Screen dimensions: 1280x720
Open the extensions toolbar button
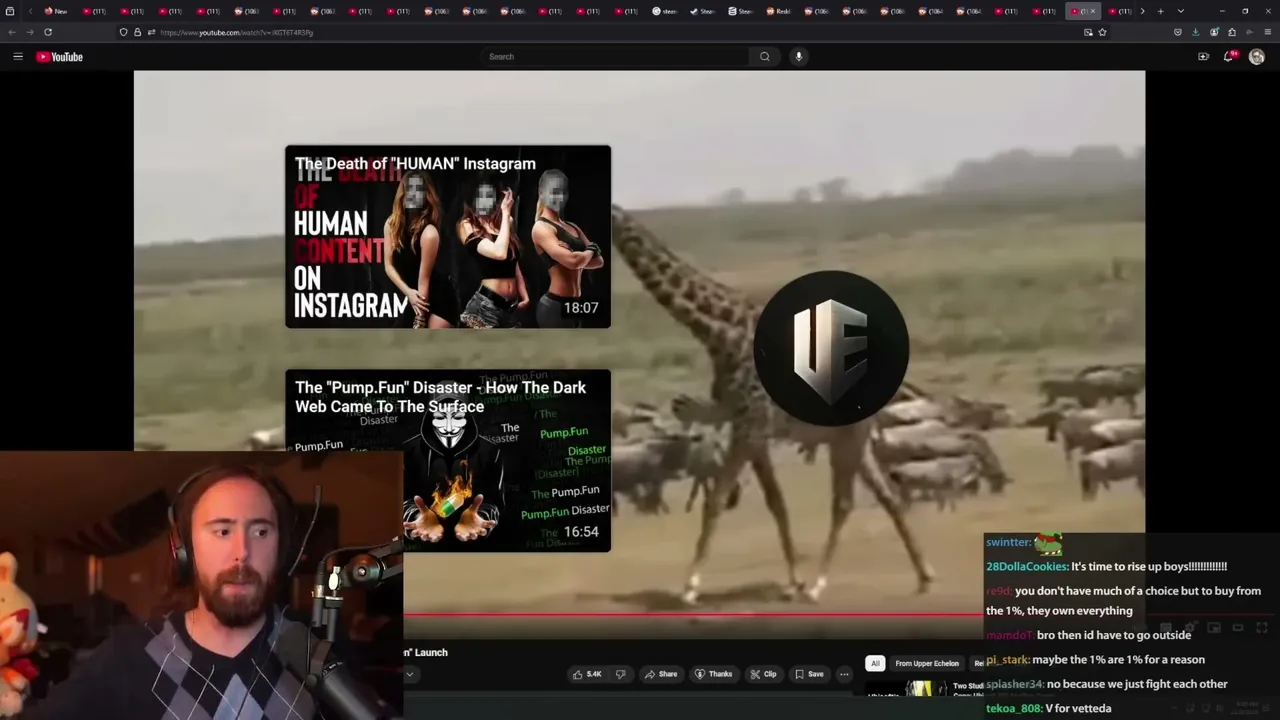pos(1232,32)
